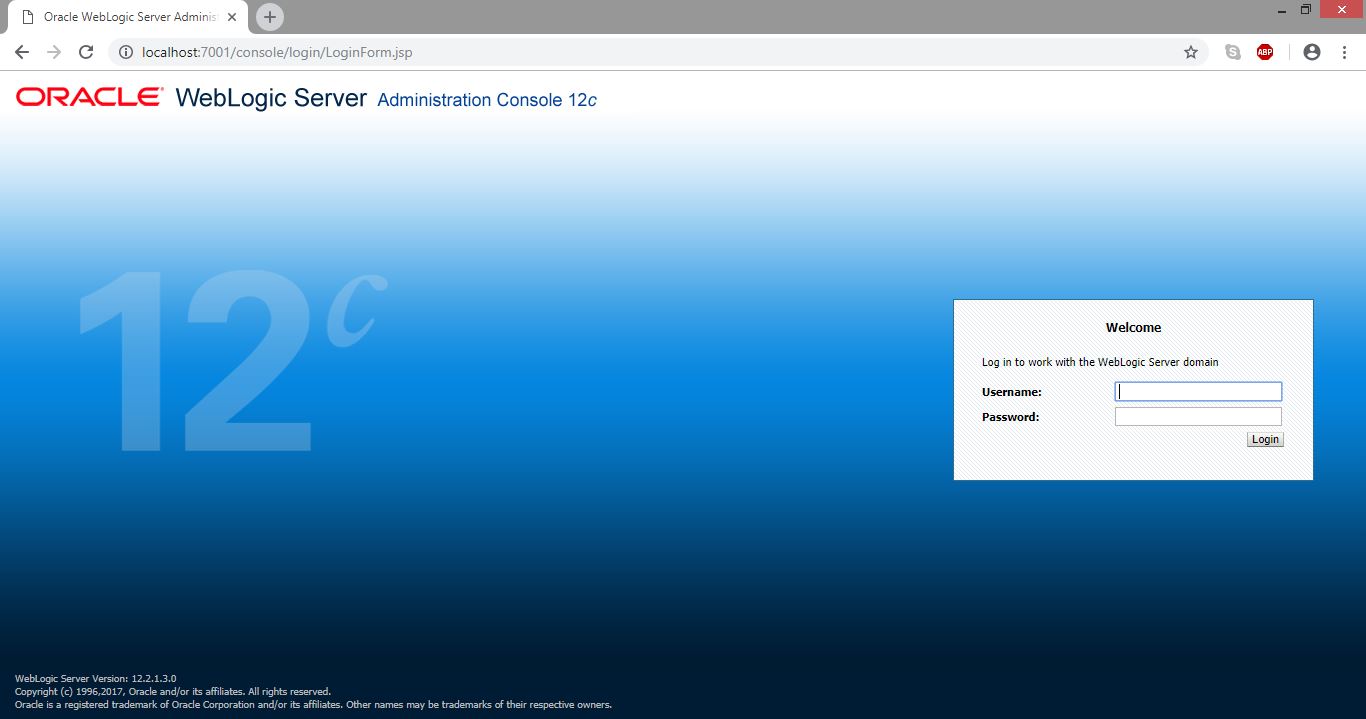
Task: Open the Adblock Plus extension icon
Action: click(1265, 52)
